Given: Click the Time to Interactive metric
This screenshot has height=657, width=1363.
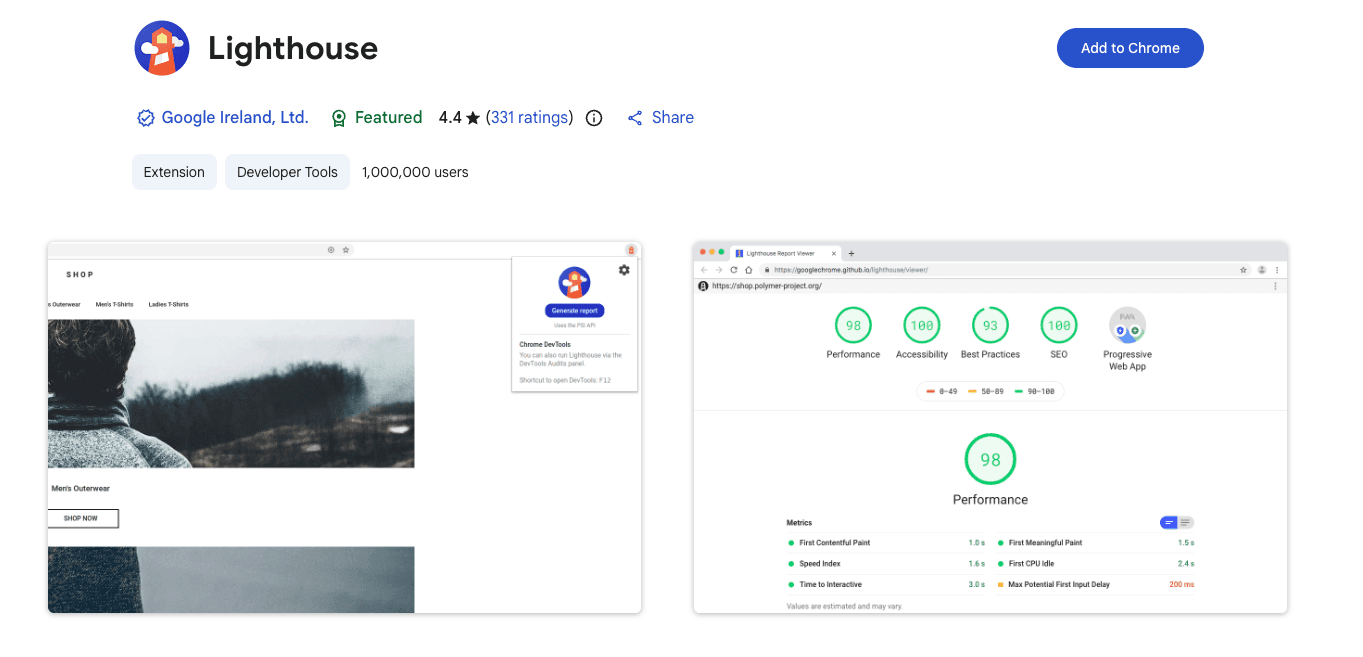Looking at the screenshot, I should coord(887,585).
